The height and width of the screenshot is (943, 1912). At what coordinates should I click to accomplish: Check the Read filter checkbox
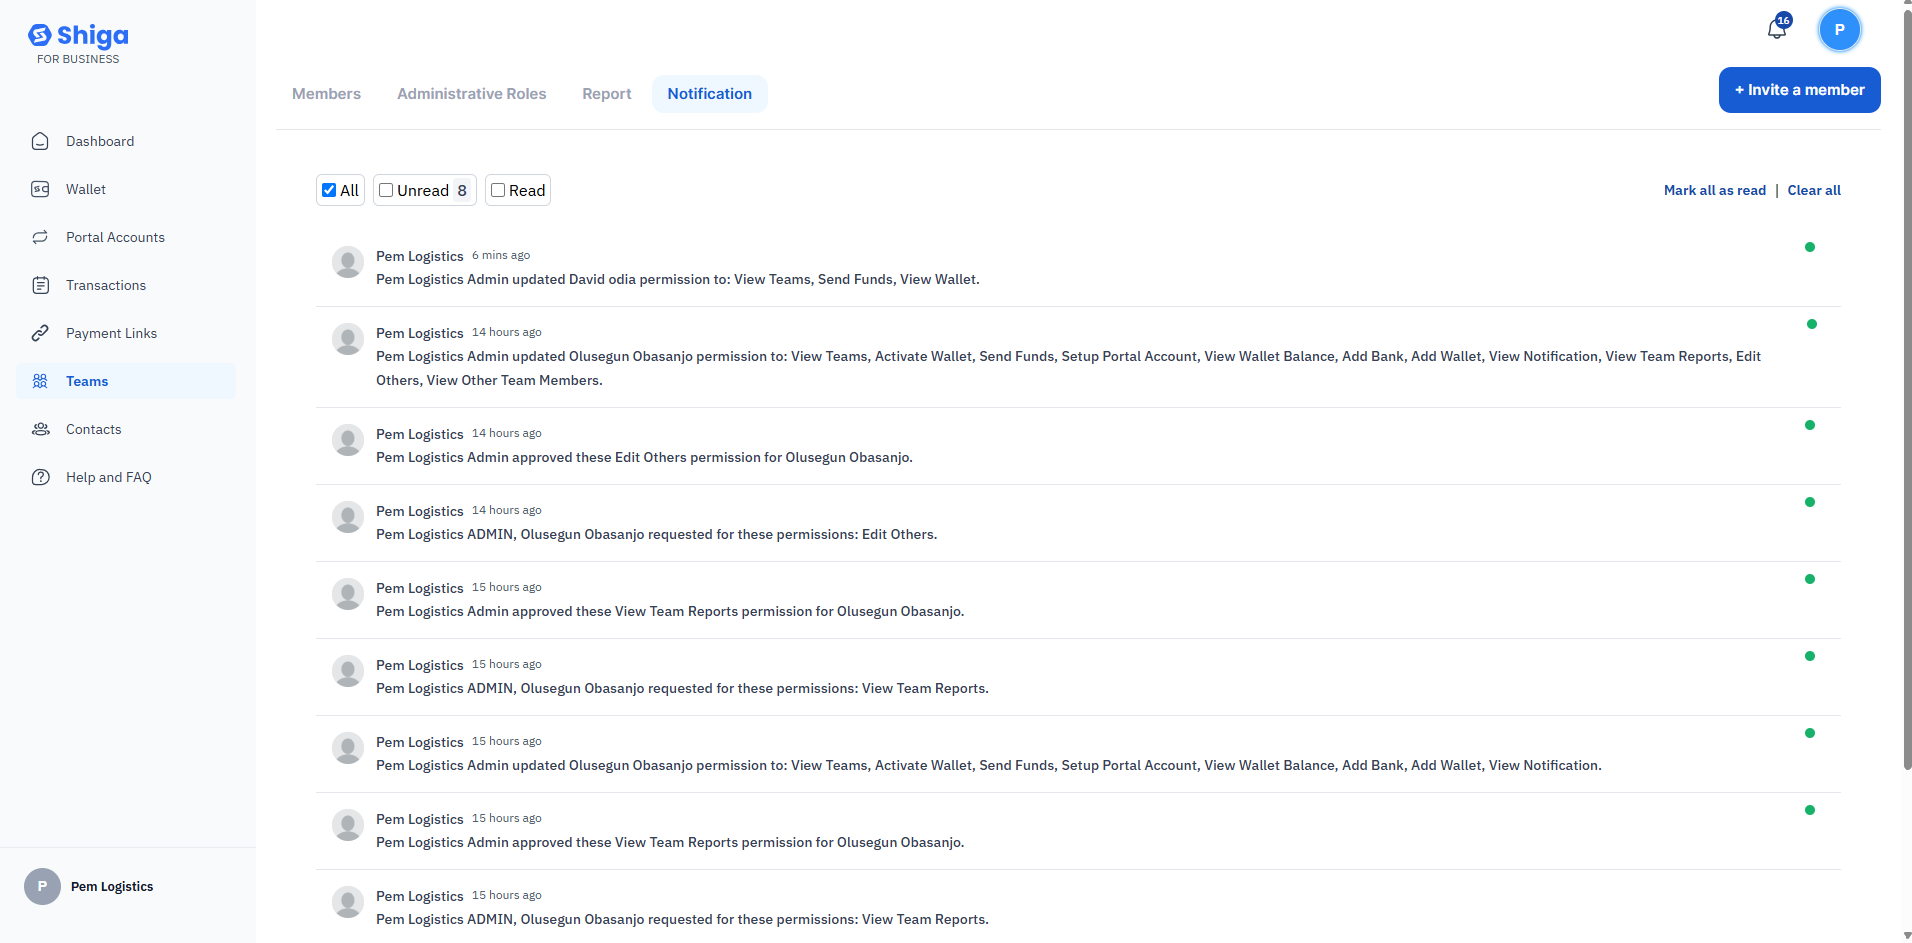pos(498,190)
